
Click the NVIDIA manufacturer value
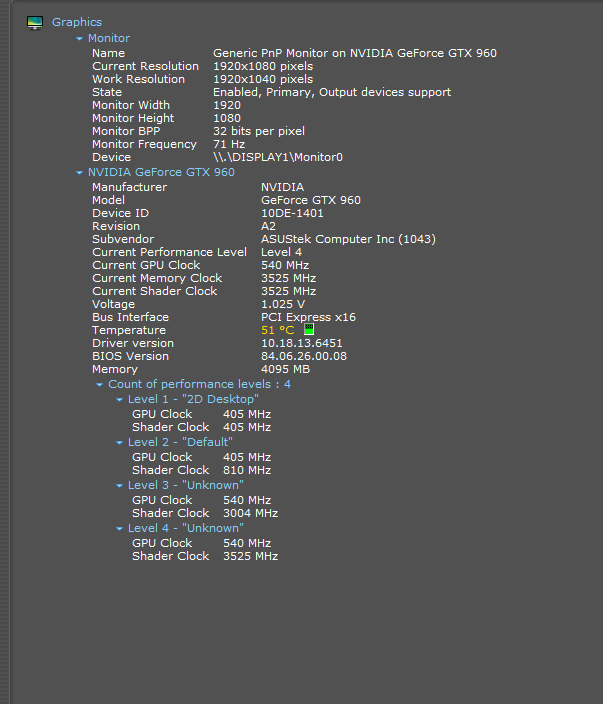(282, 187)
